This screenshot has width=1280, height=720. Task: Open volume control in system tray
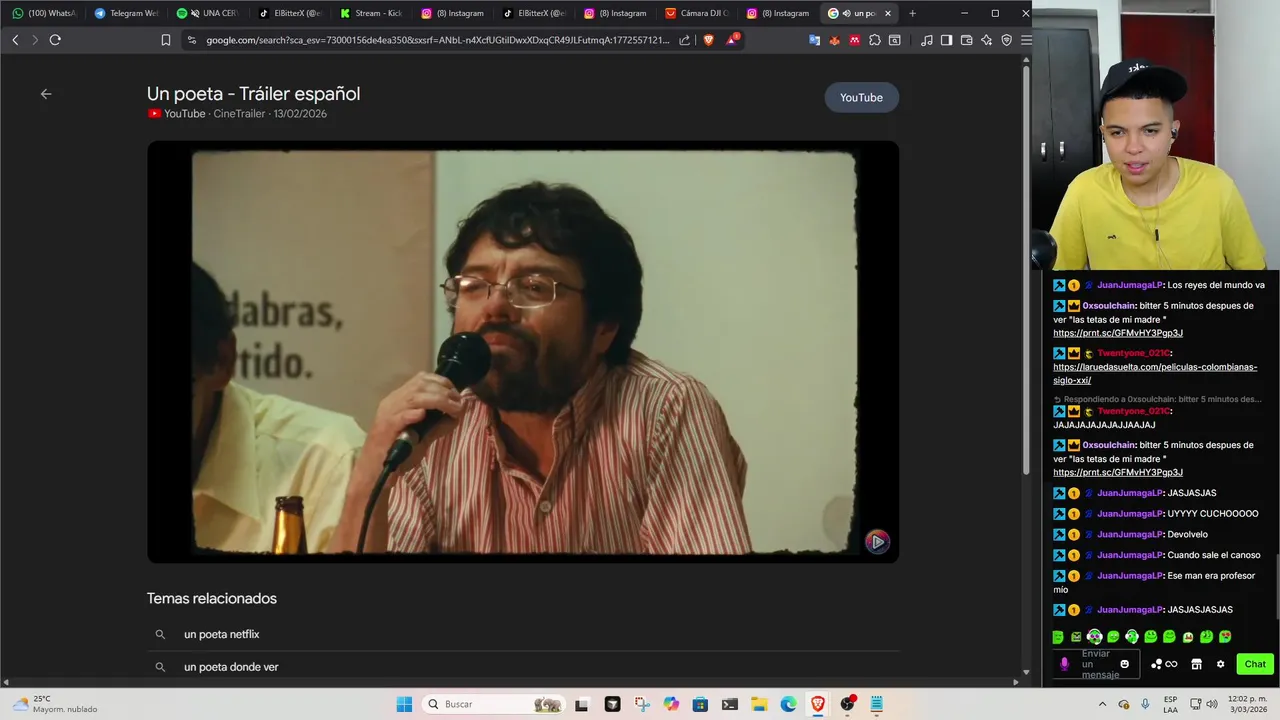pyautogui.click(x=1211, y=704)
